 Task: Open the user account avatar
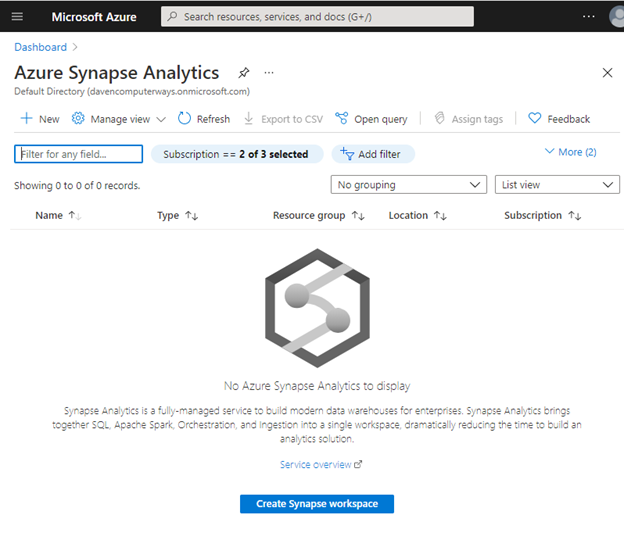pyautogui.click(x=617, y=17)
